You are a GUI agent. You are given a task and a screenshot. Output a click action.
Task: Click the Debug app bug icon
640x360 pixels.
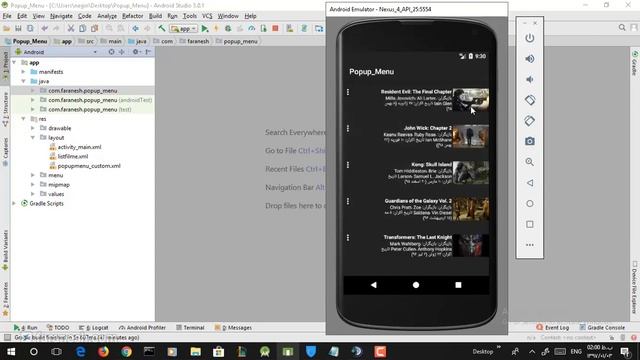click(x=228, y=29)
